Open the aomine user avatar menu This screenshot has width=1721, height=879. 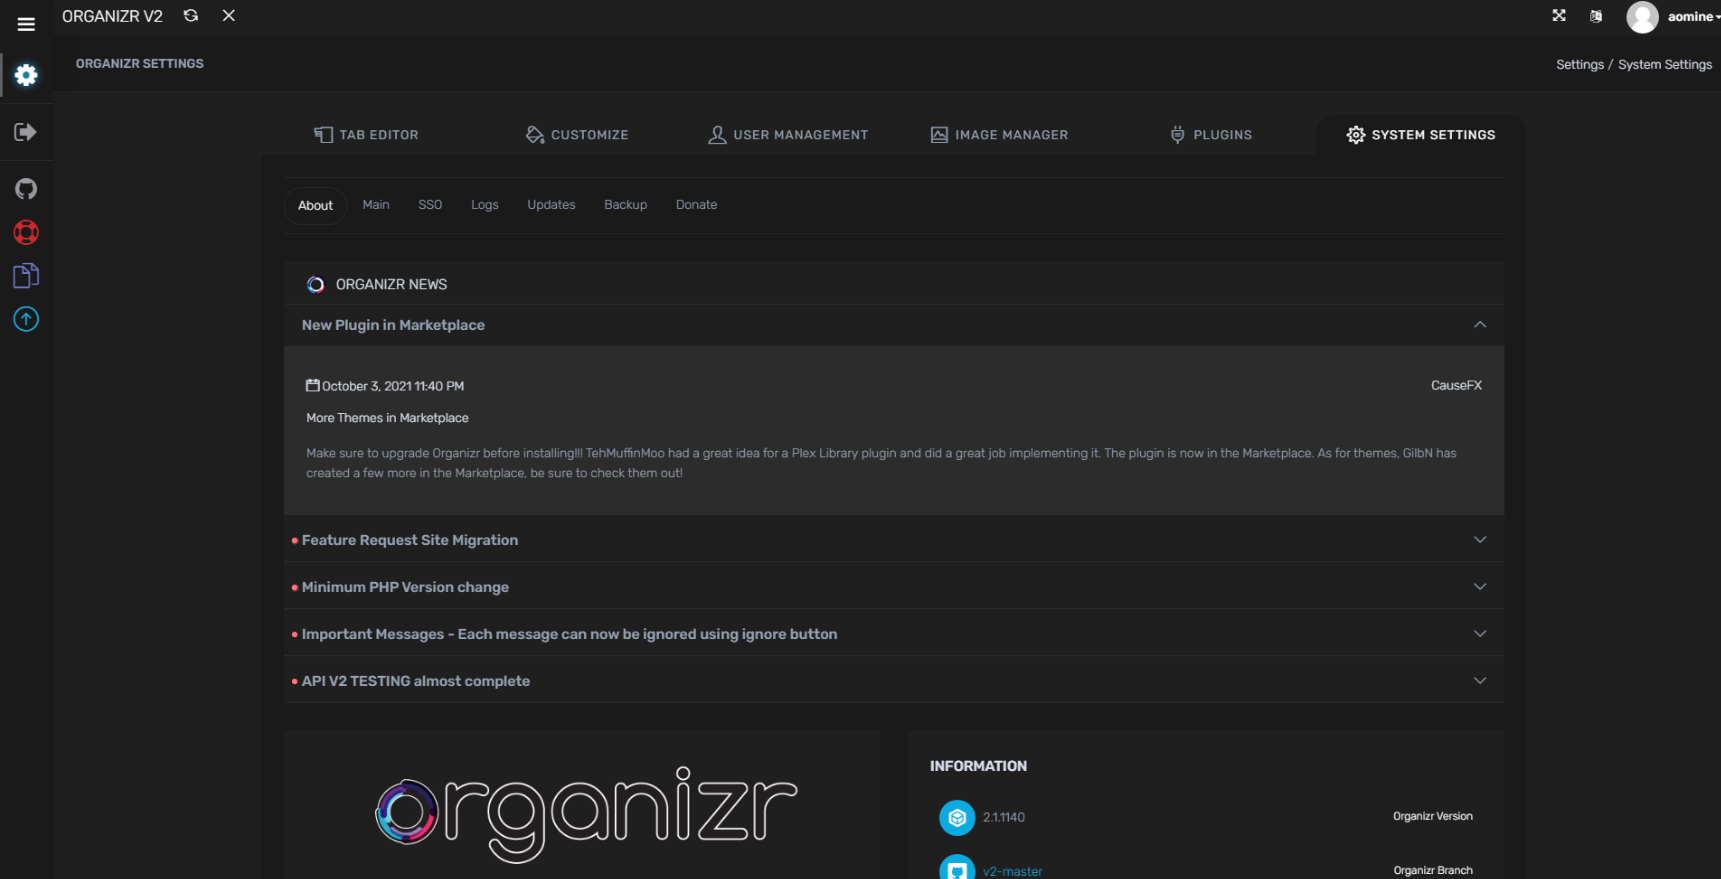1674,17
